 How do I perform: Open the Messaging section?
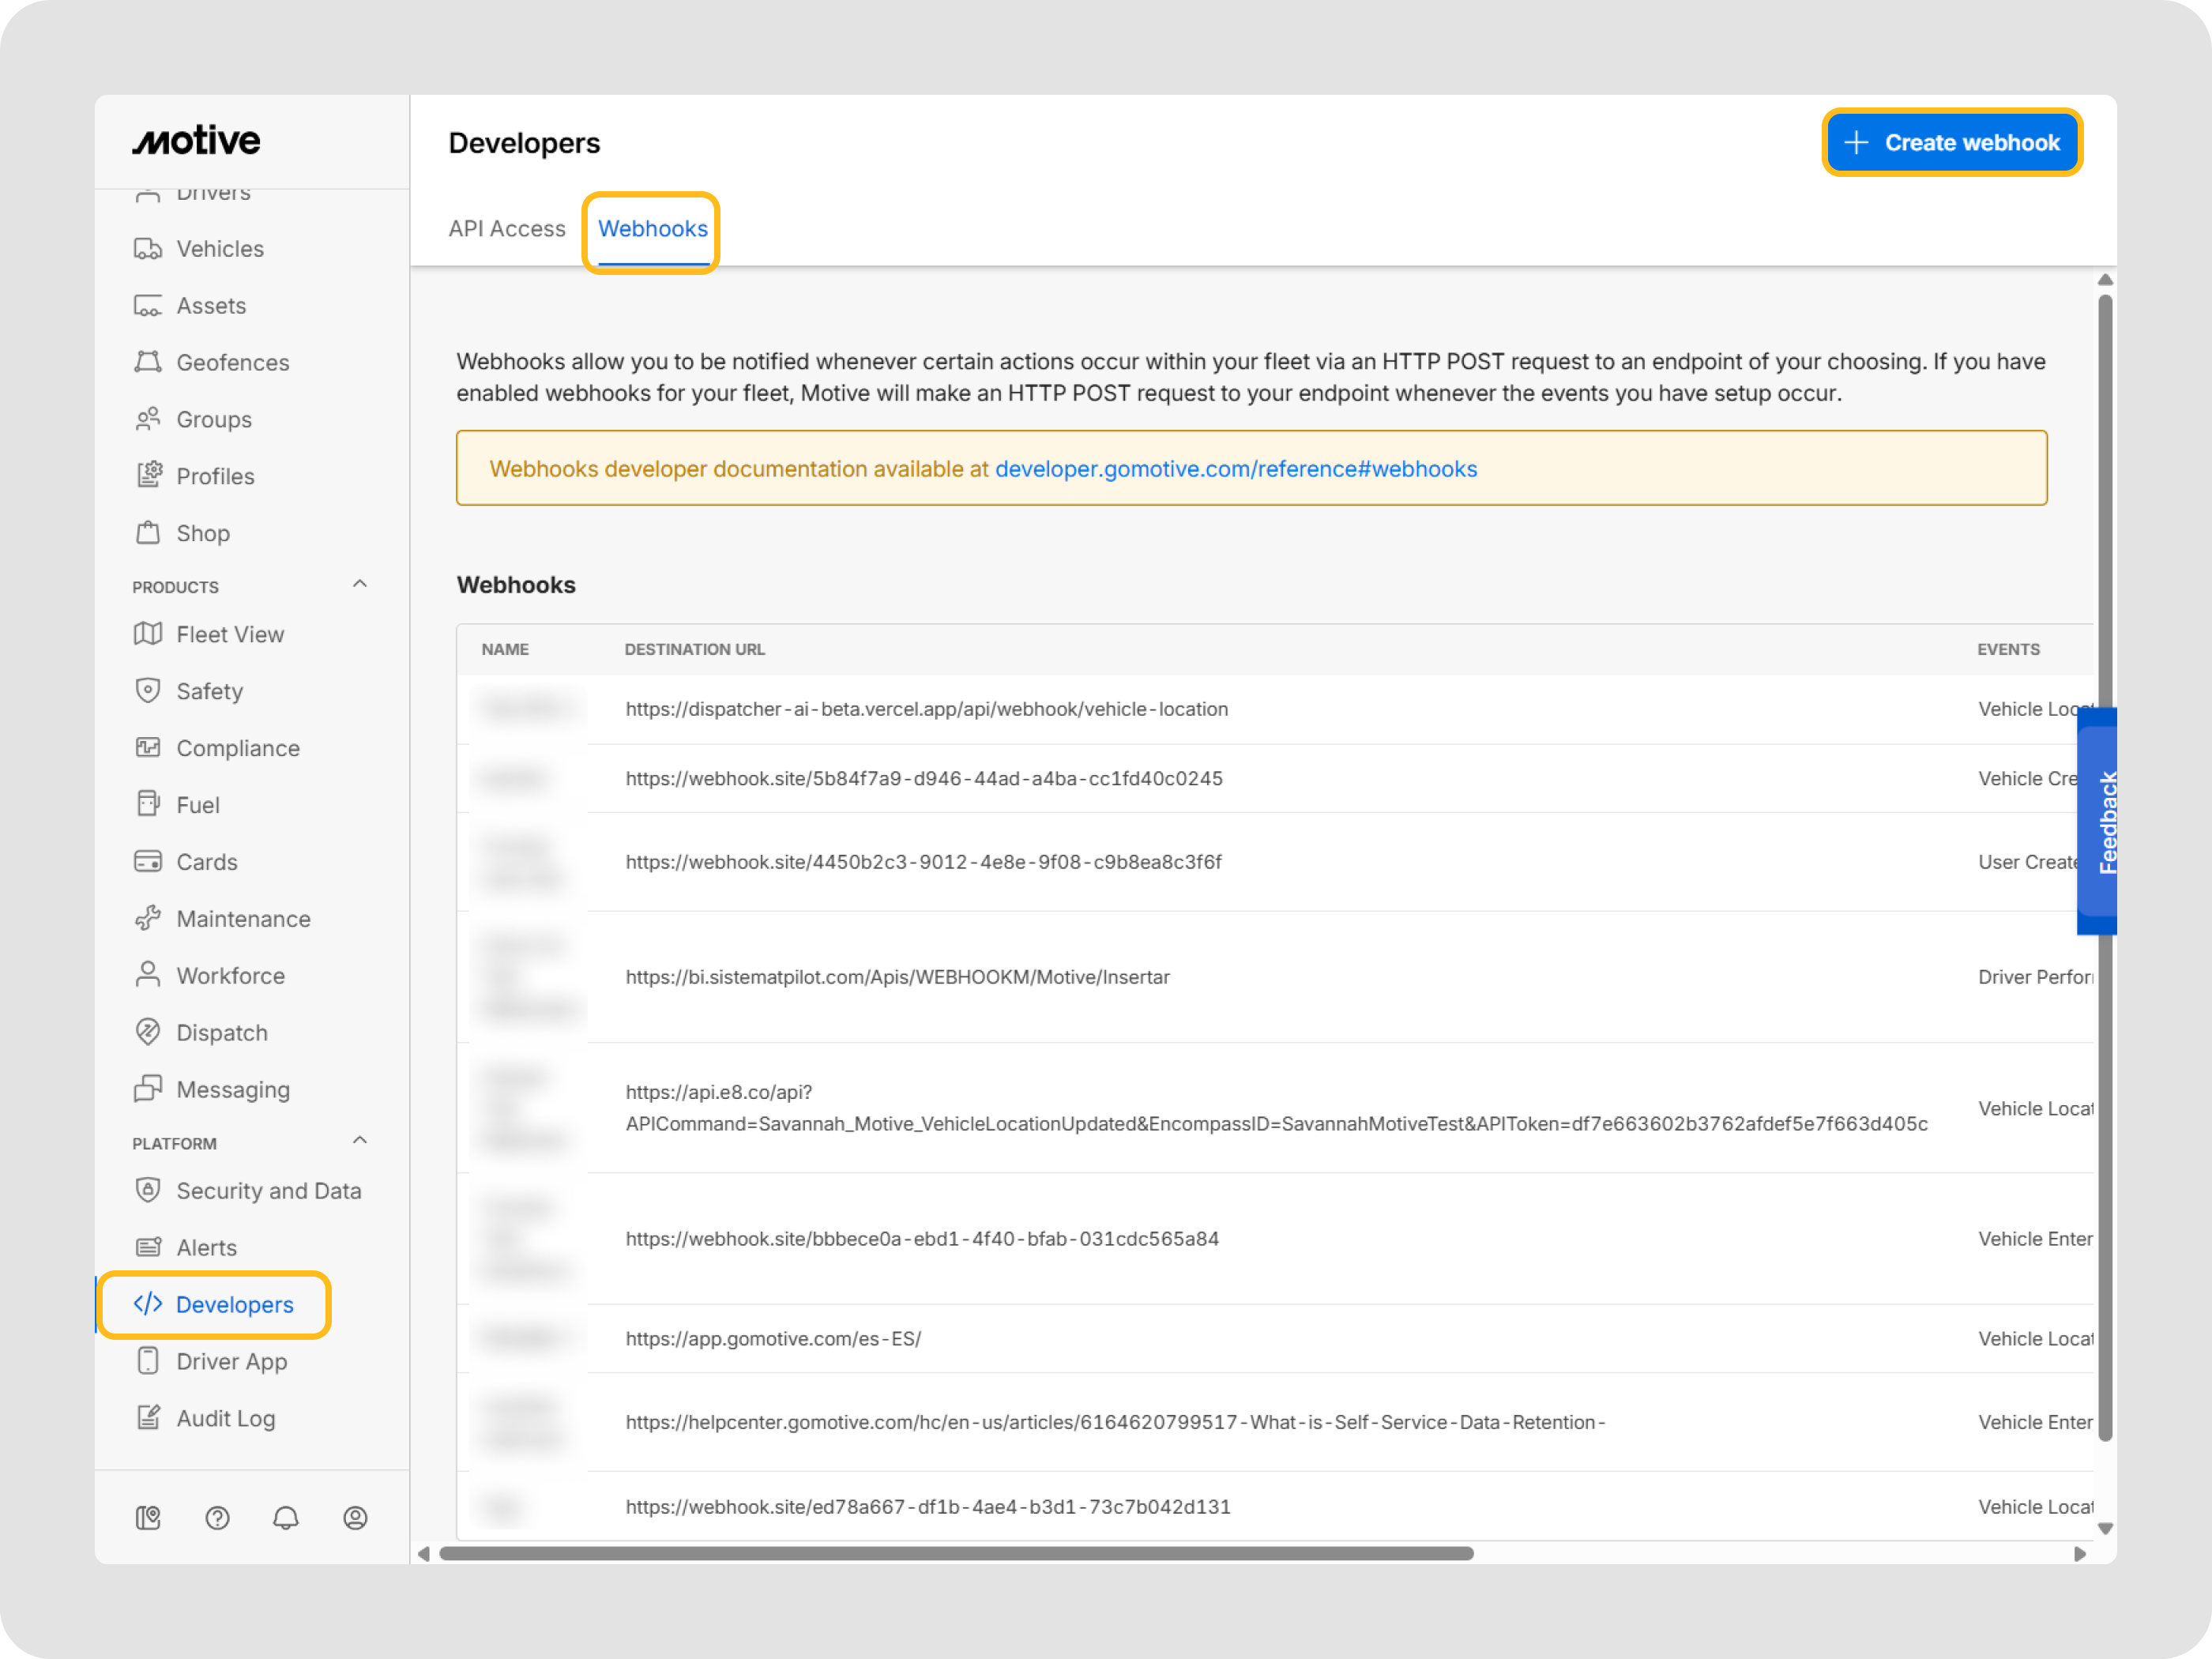[233, 1089]
